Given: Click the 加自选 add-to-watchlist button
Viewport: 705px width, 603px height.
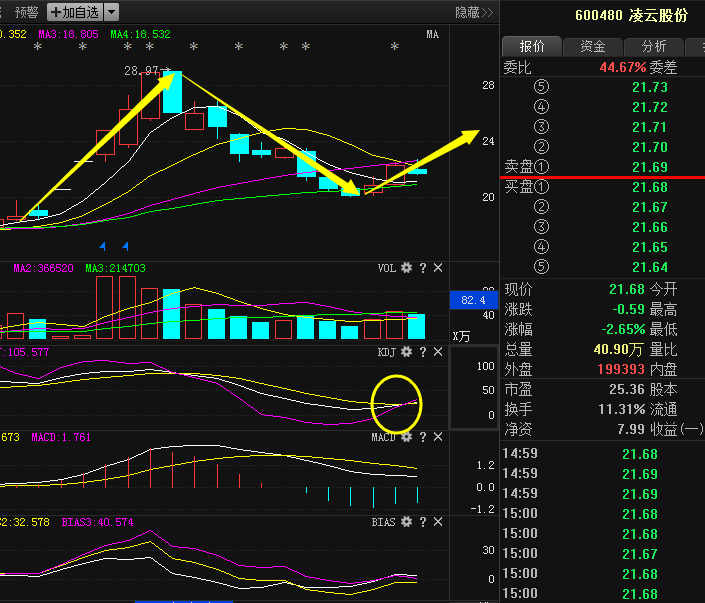Looking at the screenshot, I should point(75,12).
